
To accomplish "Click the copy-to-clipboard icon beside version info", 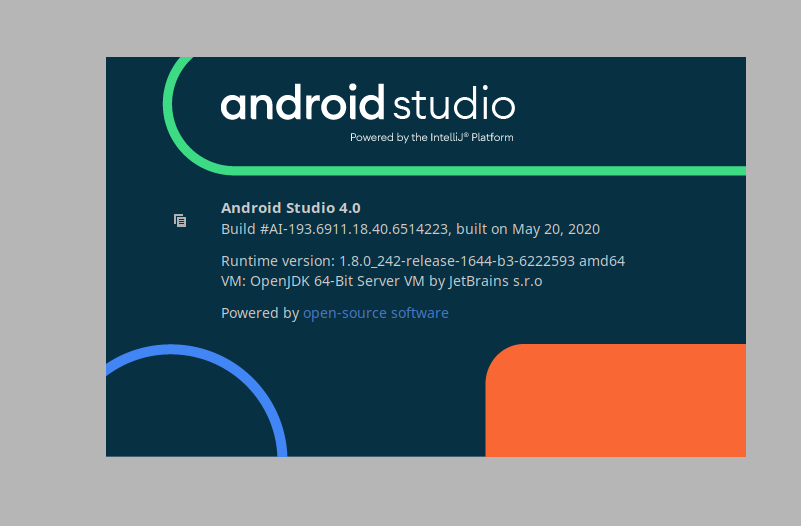I will pos(180,221).
